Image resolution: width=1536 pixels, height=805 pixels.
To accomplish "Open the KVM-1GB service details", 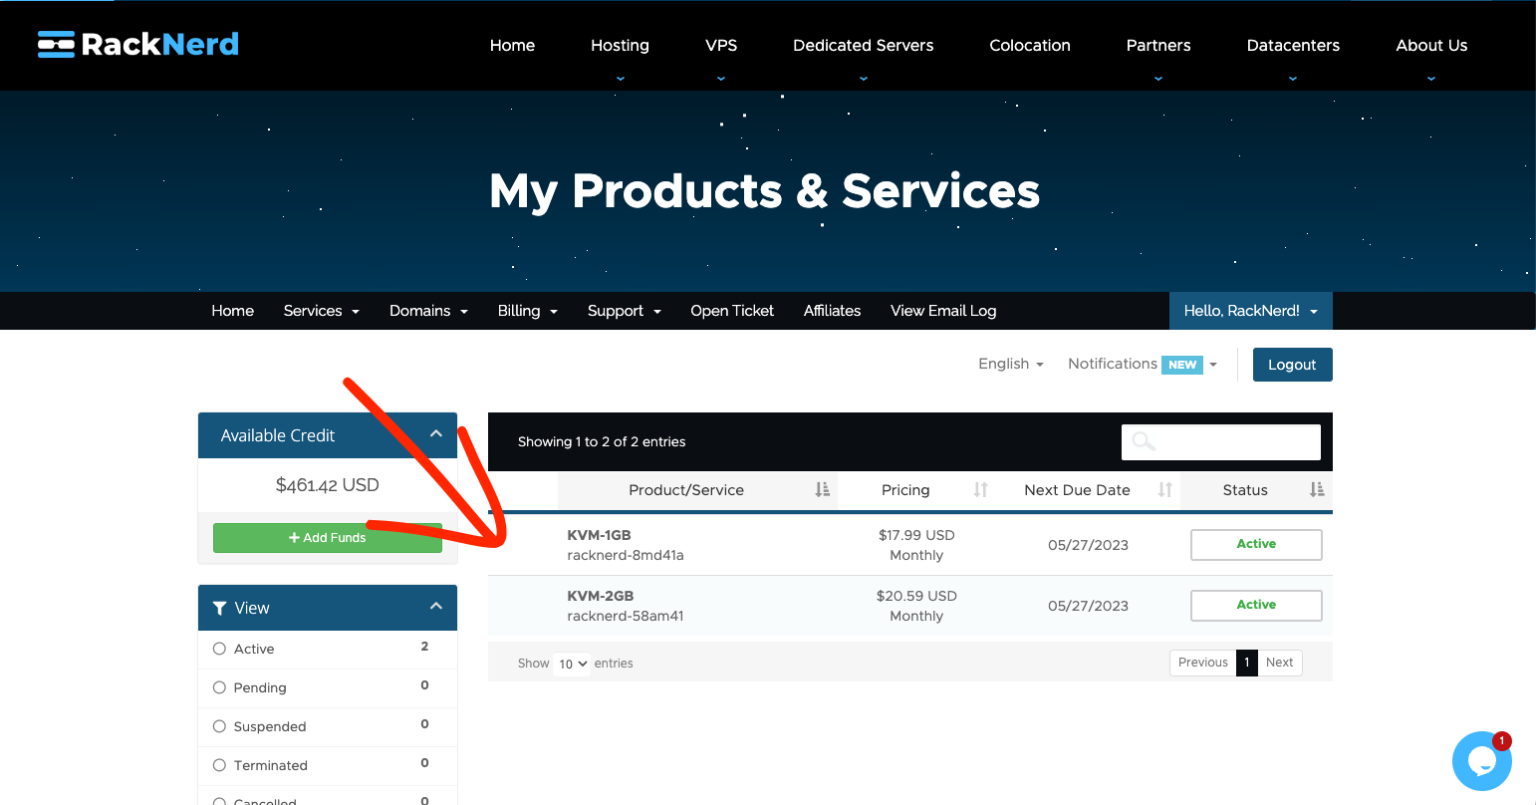I will (600, 535).
